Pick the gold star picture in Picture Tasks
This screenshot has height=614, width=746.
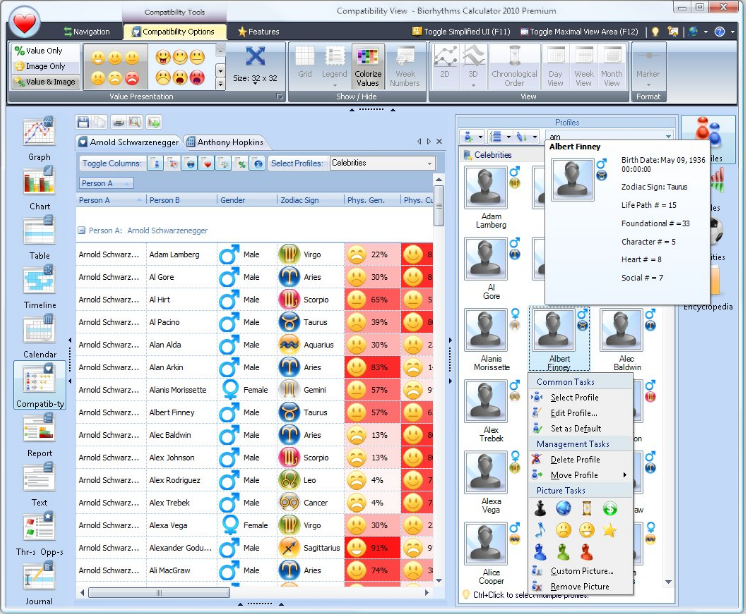tap(609, 530)
